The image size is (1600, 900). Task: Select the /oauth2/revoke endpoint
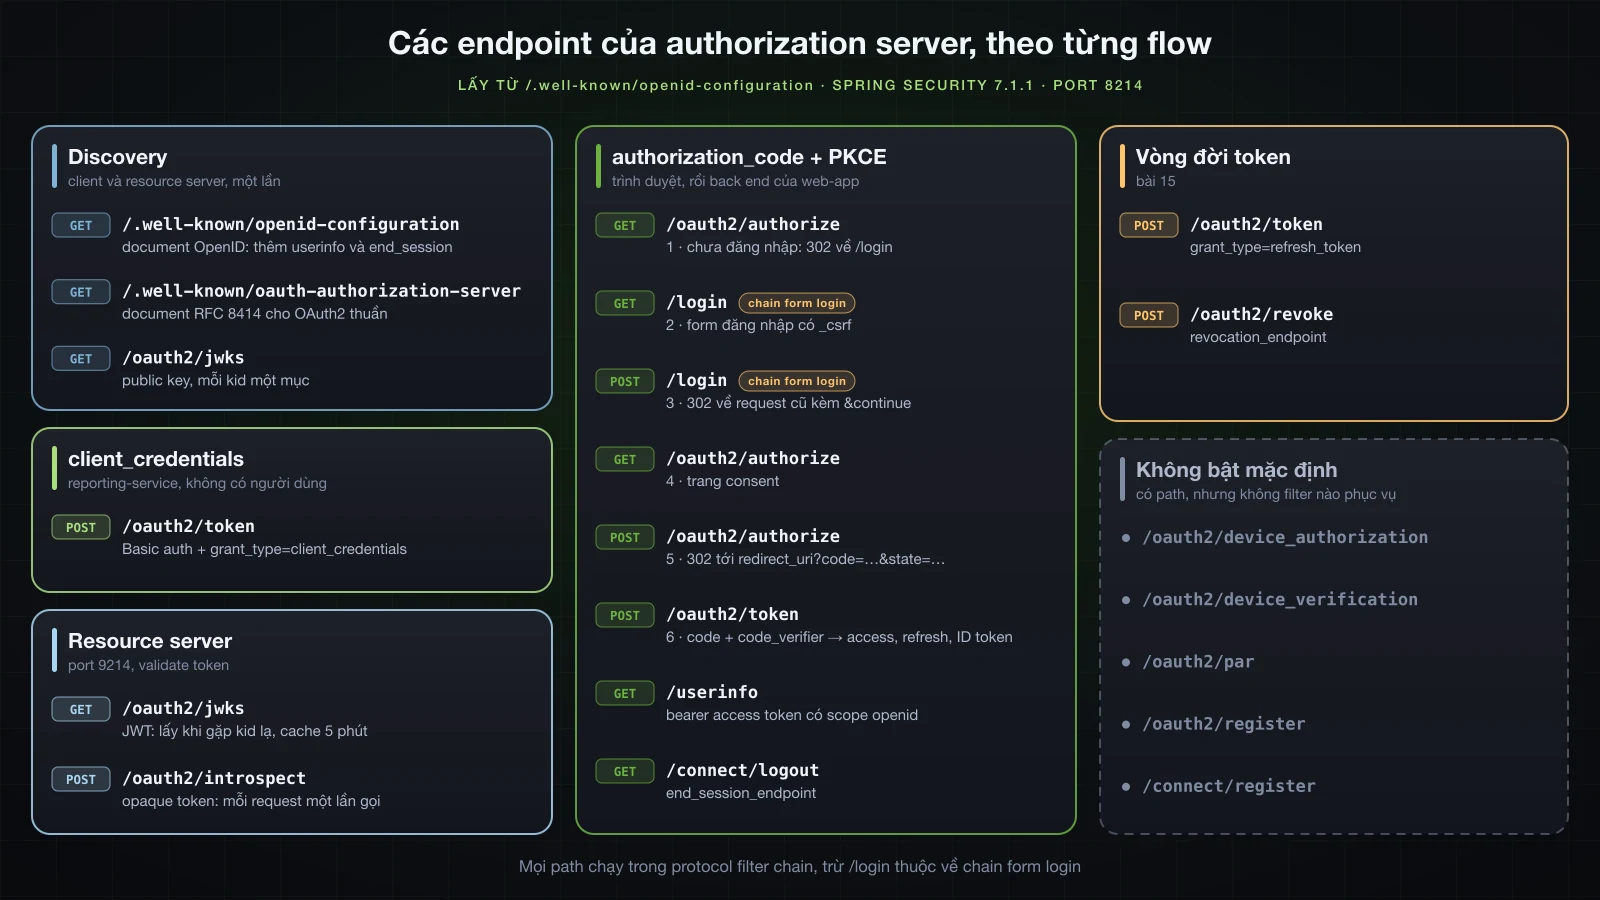pyautogui.click(x=1261, y=314)
